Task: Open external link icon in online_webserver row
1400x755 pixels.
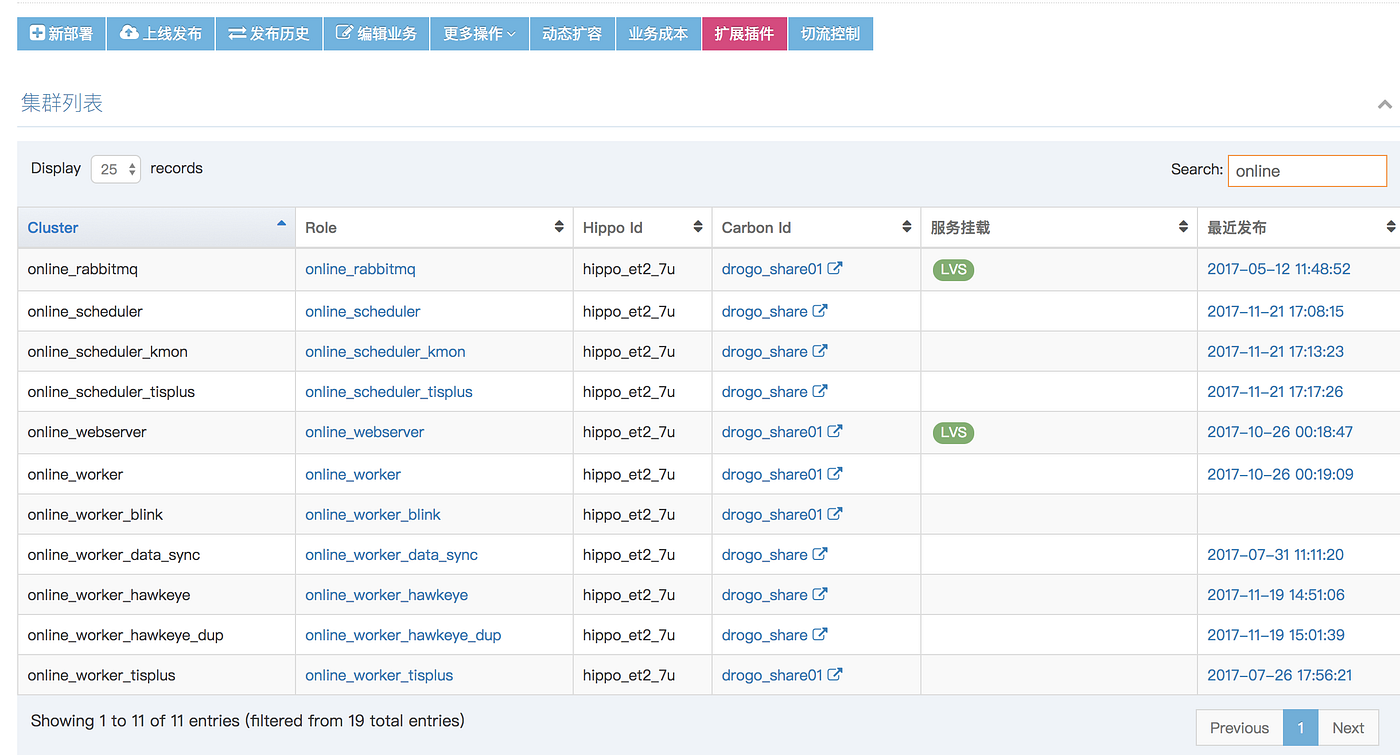Action: coord(835,431)
